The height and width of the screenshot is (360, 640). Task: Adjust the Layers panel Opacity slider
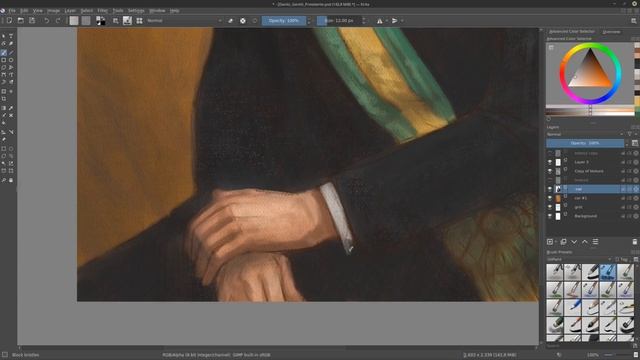585,143
